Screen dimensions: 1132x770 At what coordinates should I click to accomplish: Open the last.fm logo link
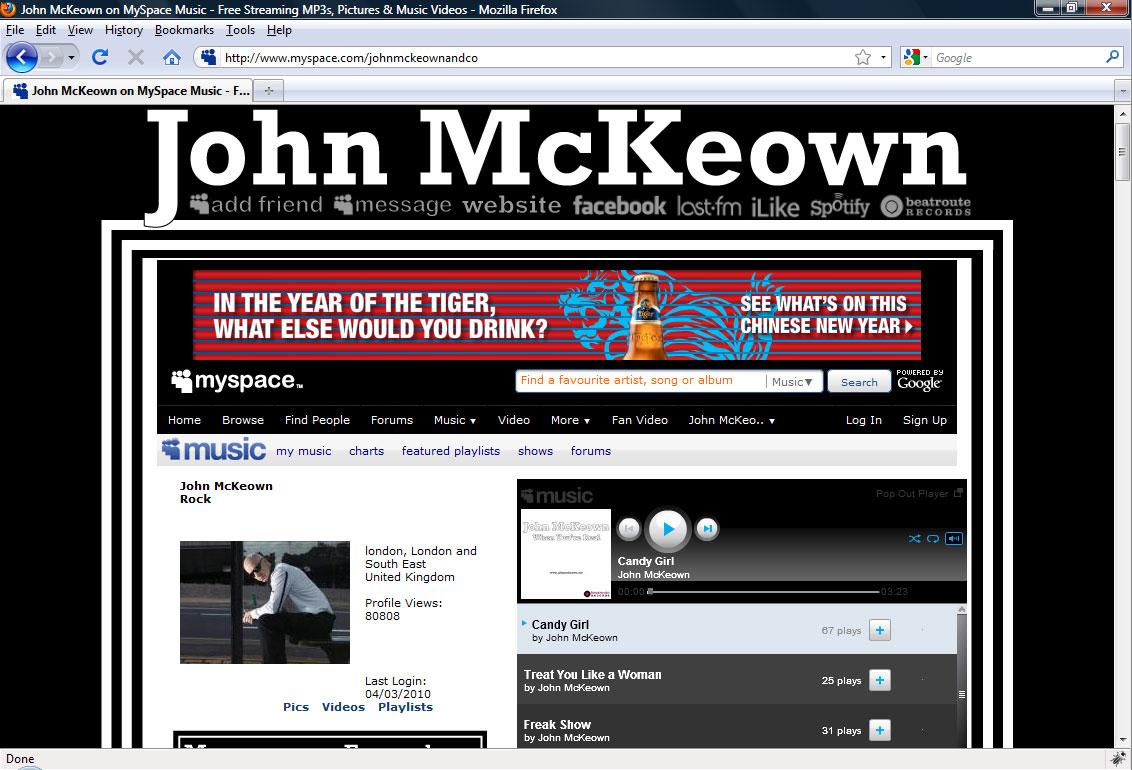coord(709,207)
